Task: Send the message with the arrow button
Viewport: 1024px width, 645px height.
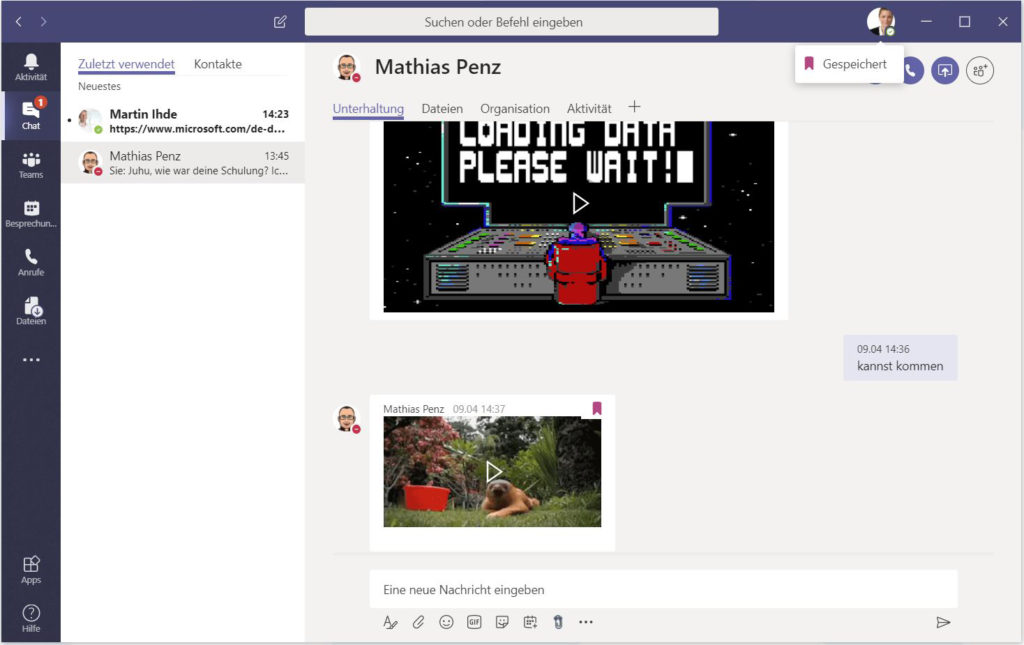Action: (943, 622)
